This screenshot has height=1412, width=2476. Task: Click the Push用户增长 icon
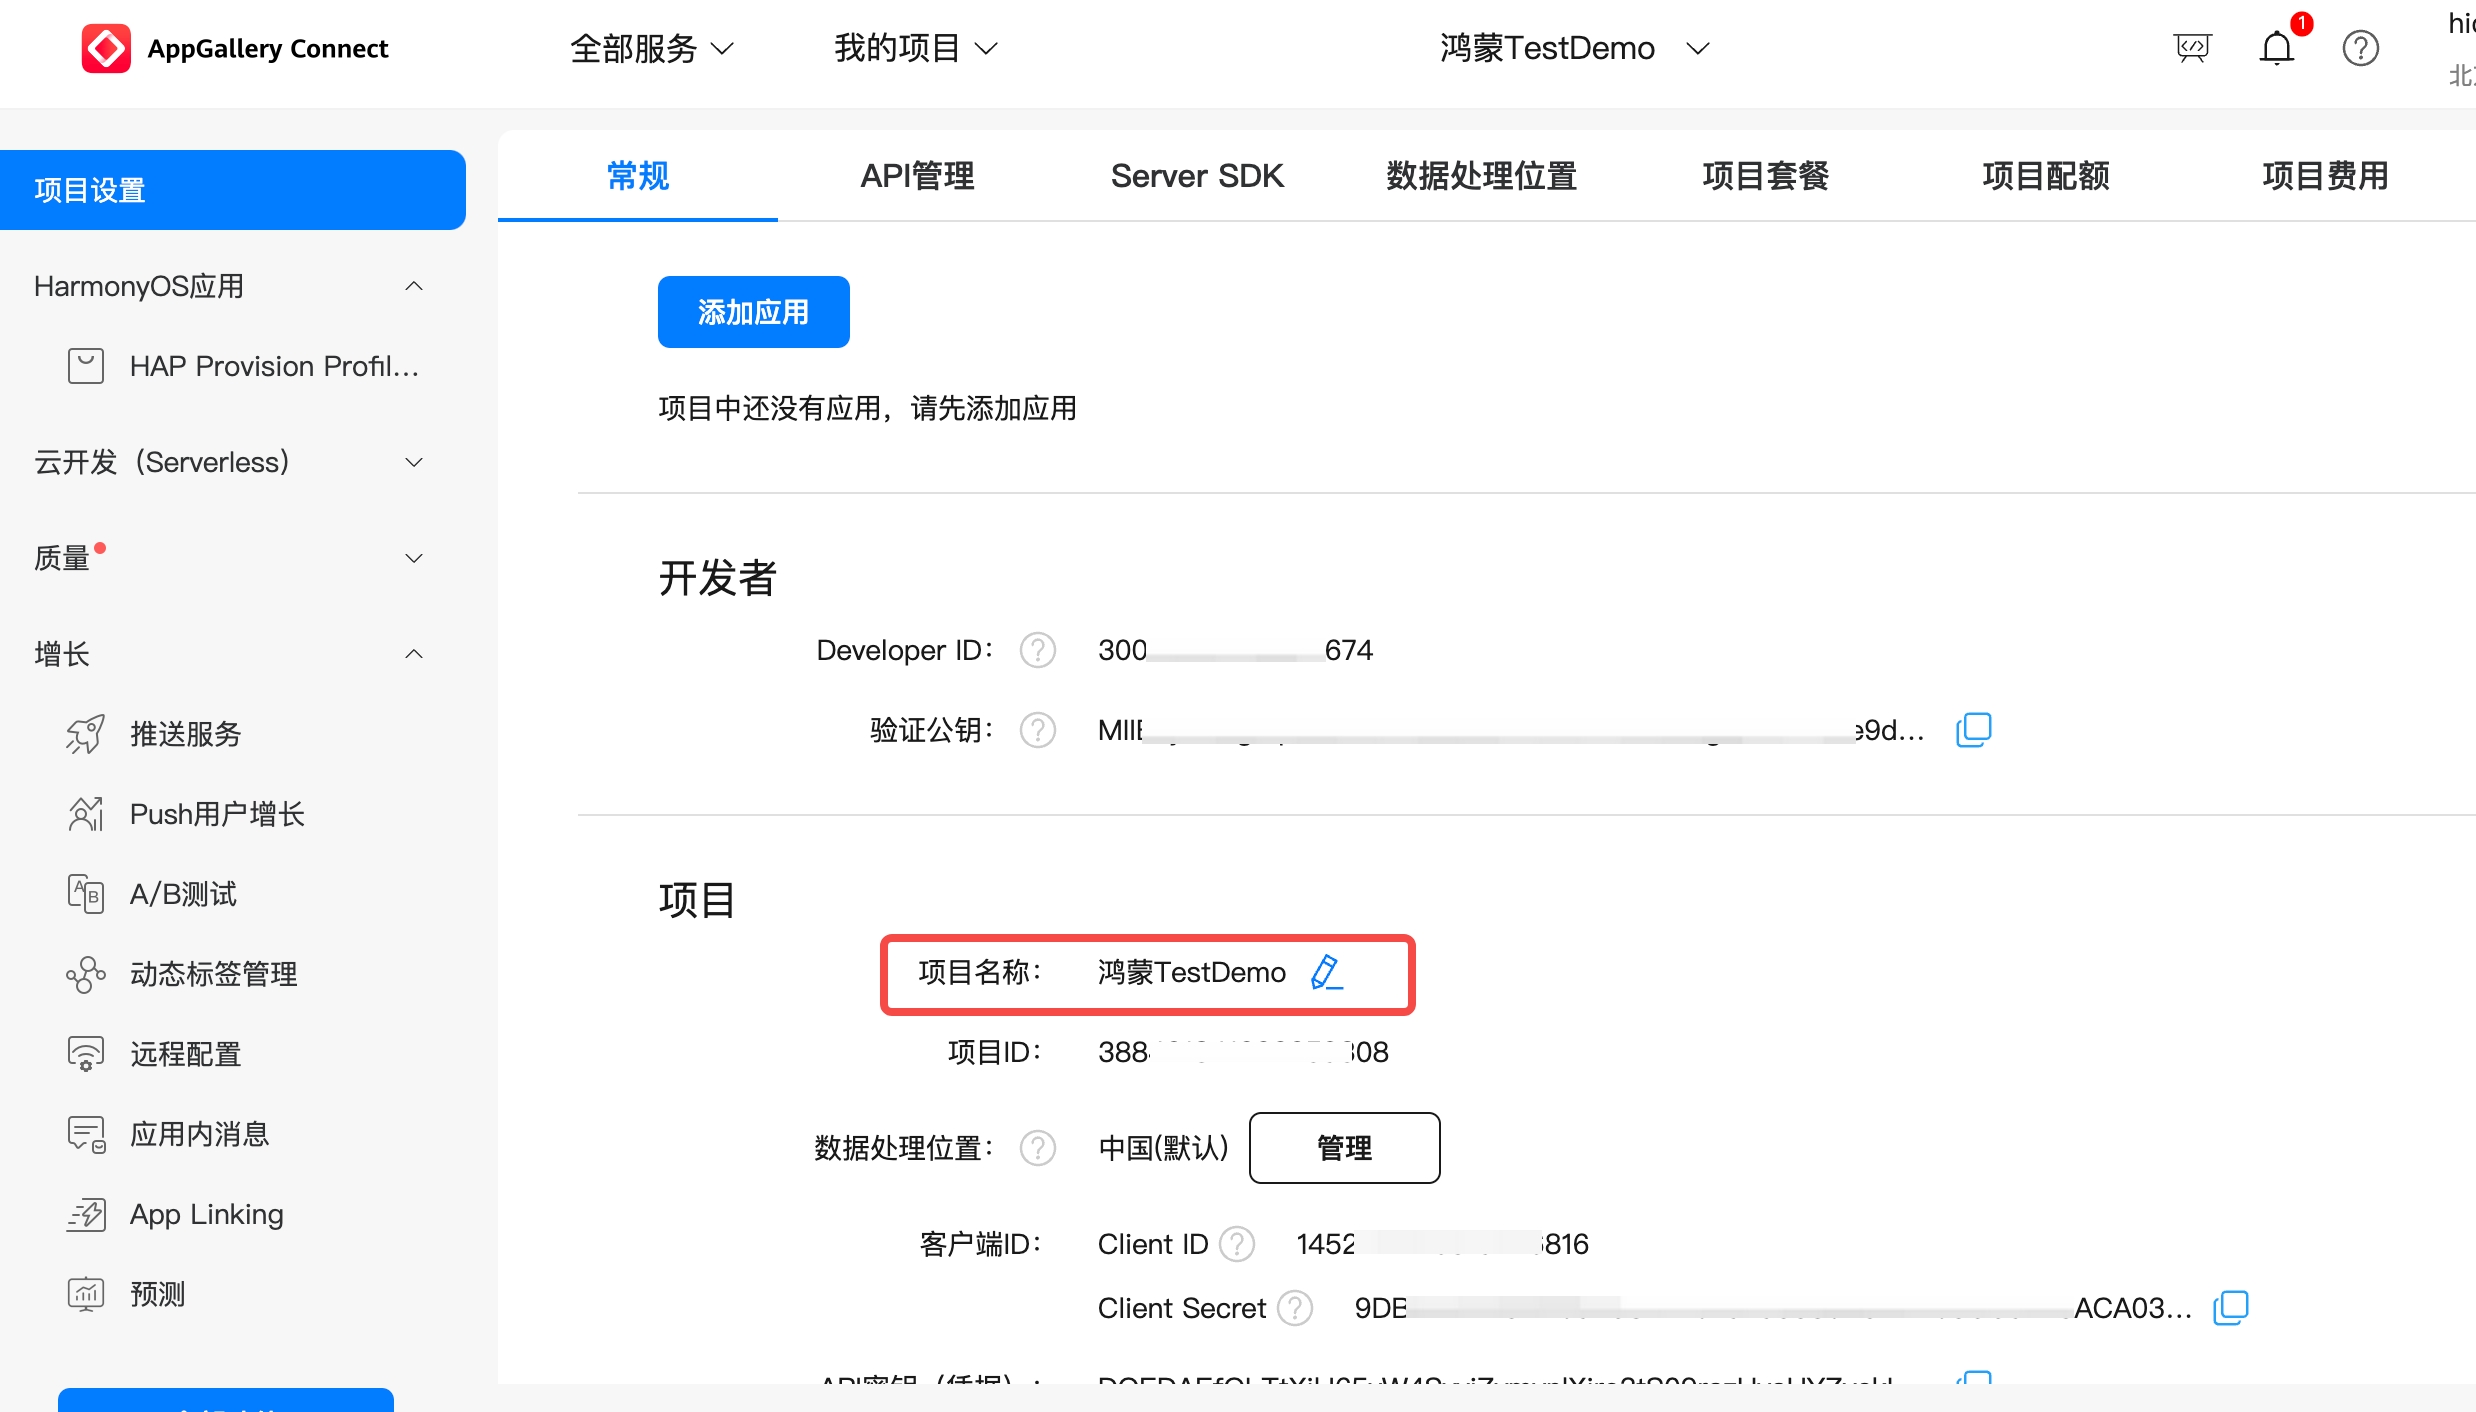pos(86,814)
